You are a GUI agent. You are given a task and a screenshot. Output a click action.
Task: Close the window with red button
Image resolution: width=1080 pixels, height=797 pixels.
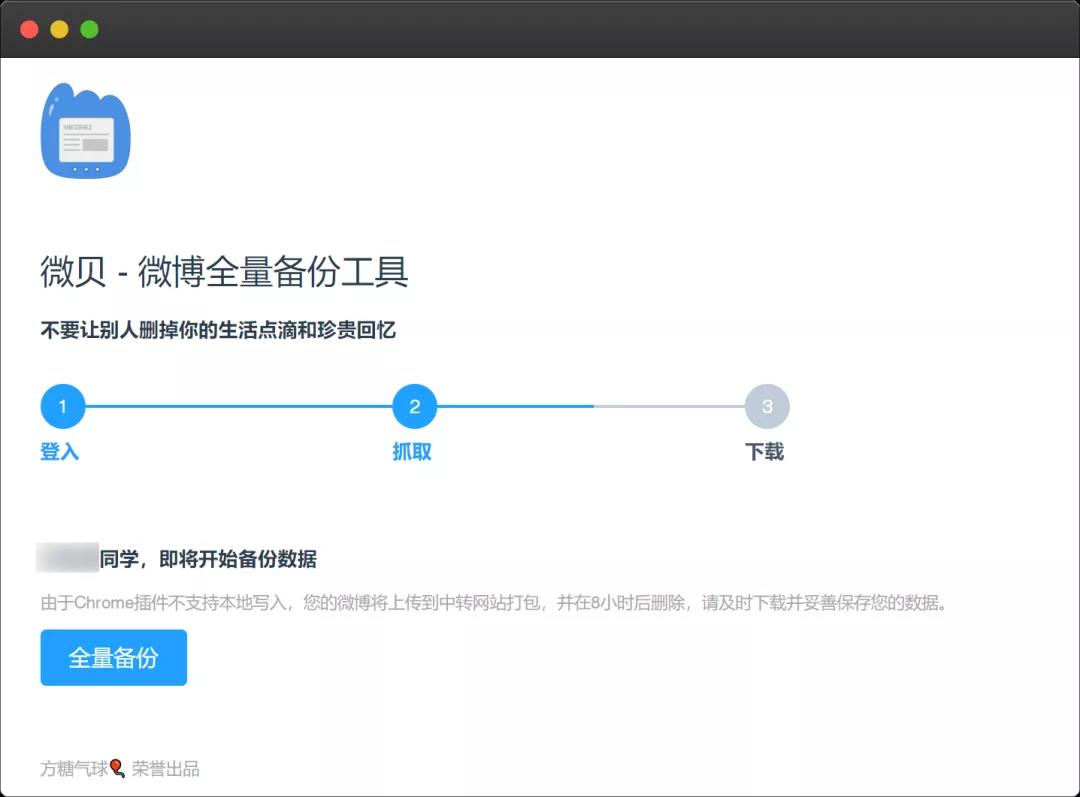(x=30, y=30)
